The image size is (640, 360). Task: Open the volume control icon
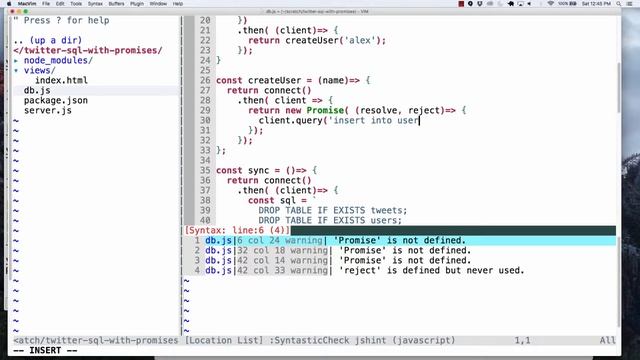pyautogui.click(x=529, y=4)
